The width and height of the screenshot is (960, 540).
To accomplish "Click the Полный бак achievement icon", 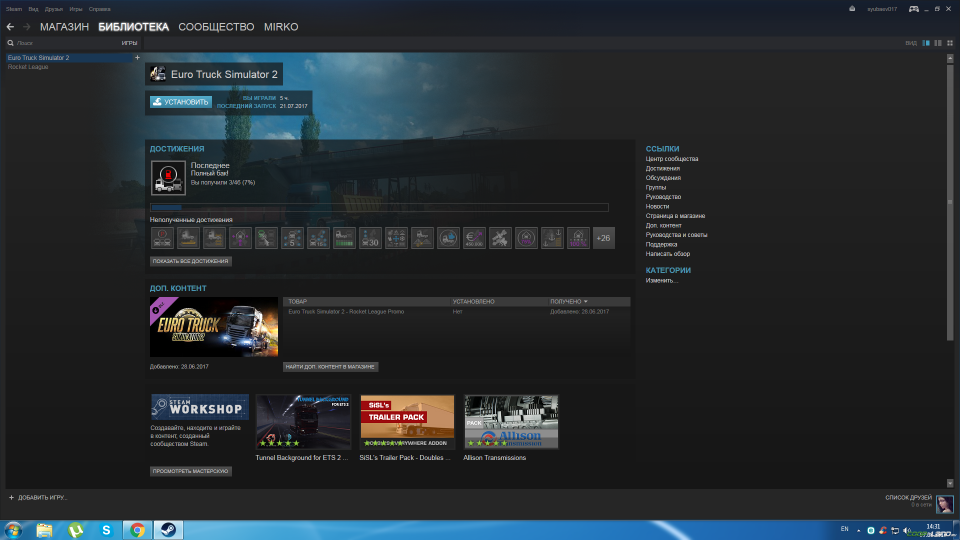I will 168,178.
